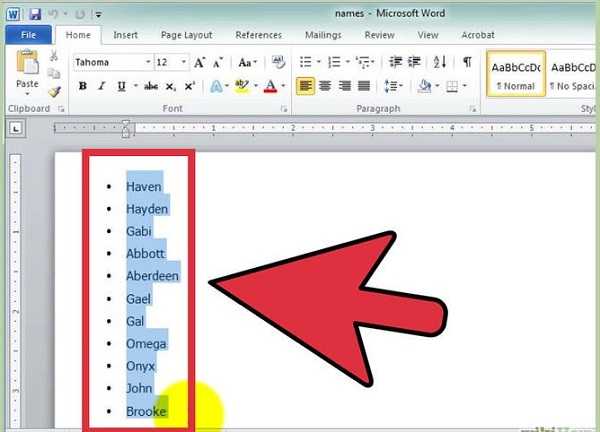Click the Numbering list button

[x=334, y=62]
